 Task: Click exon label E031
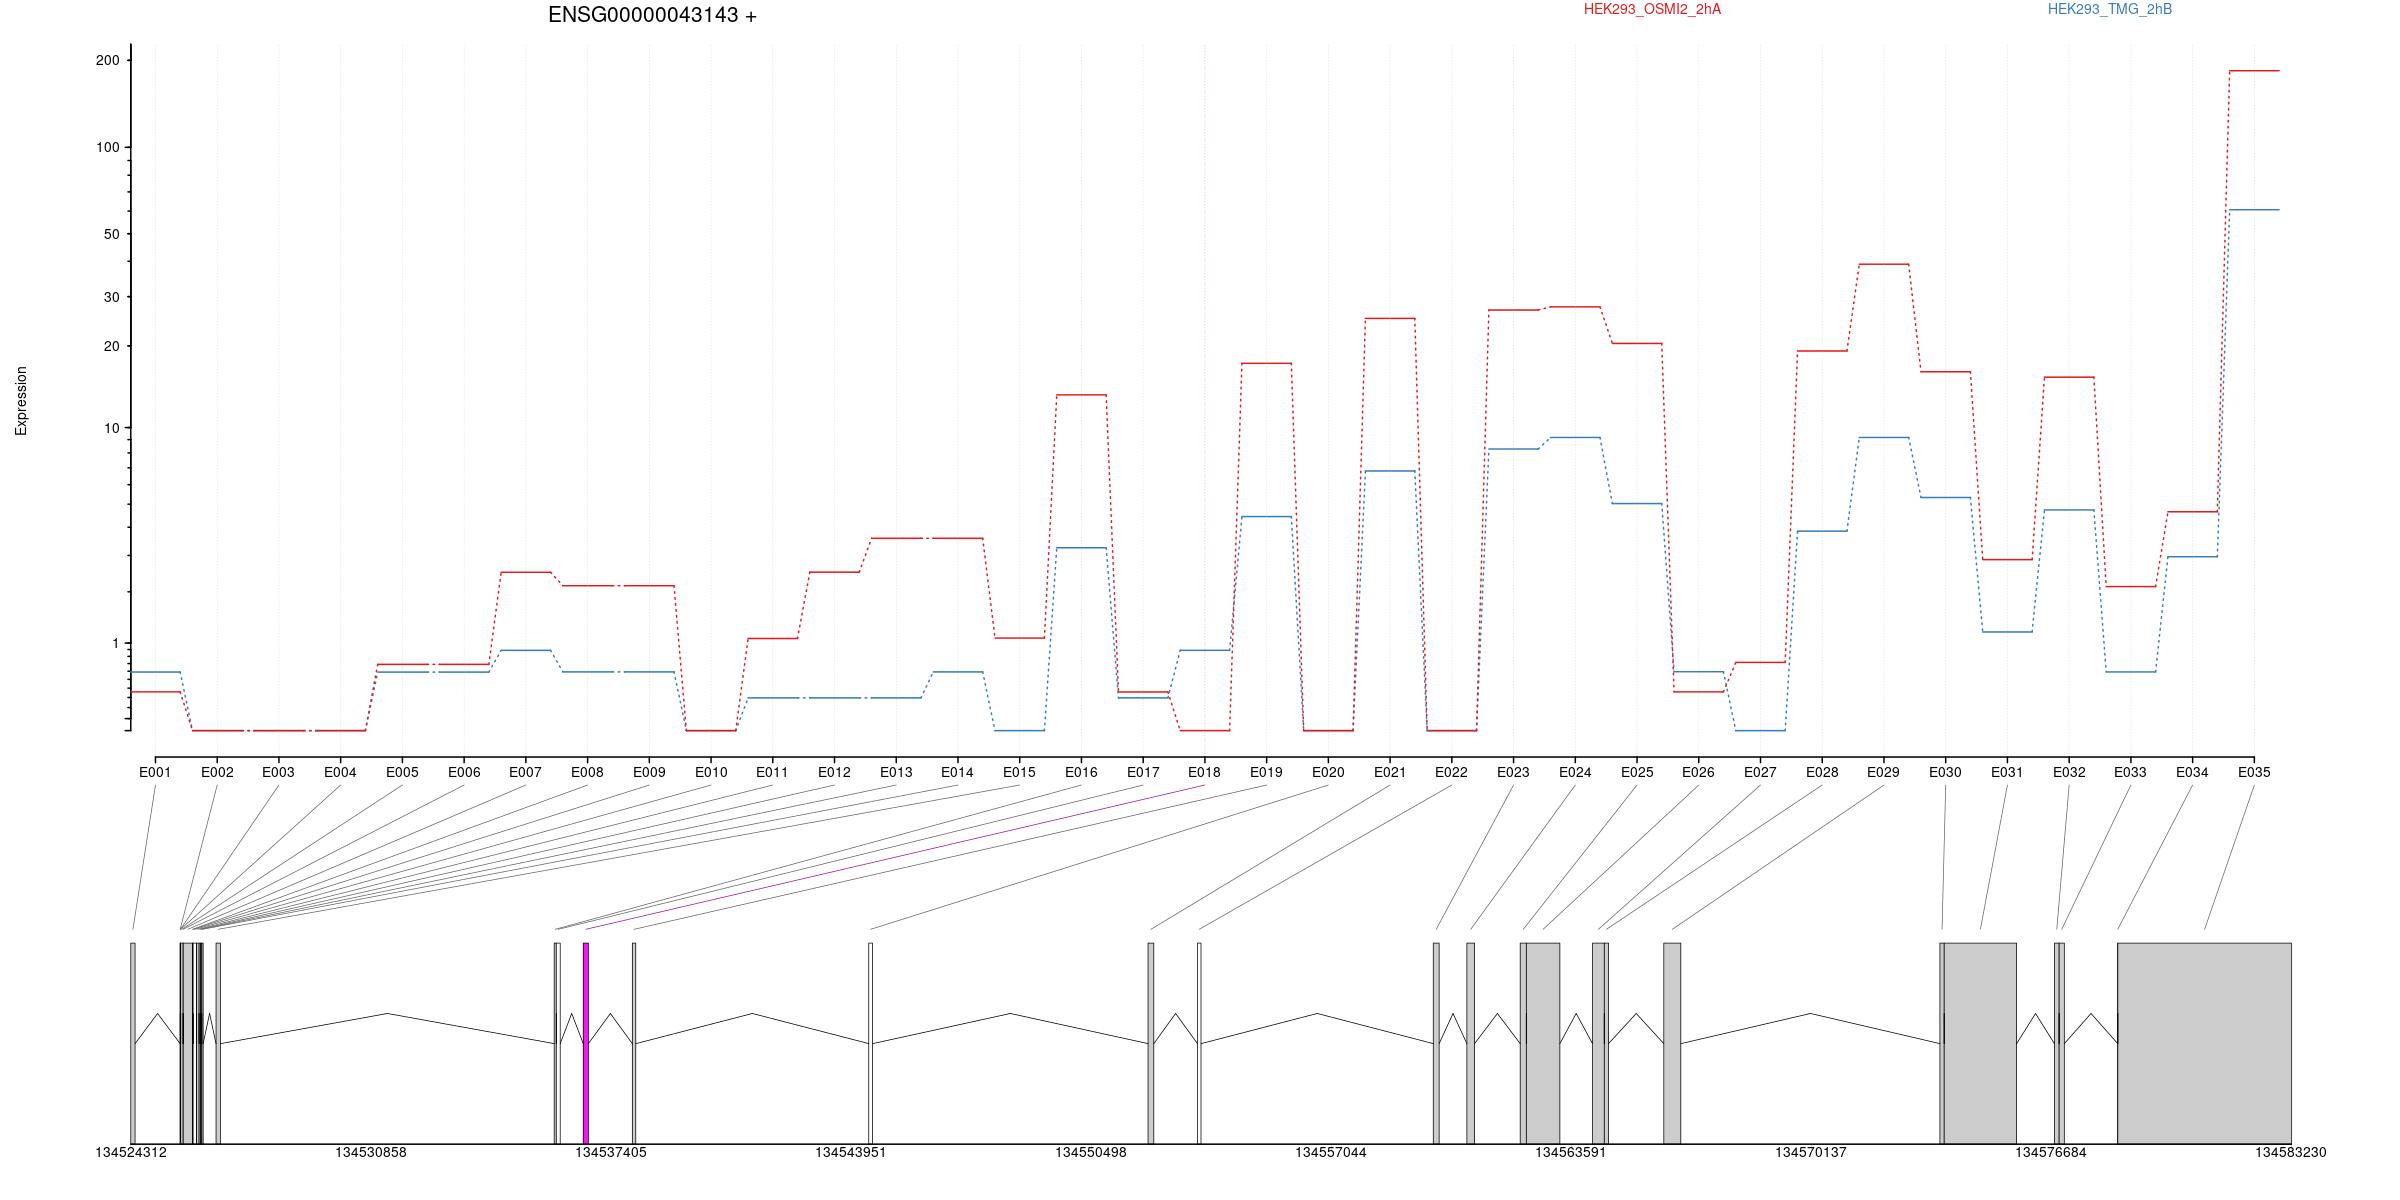[2007, 772]
